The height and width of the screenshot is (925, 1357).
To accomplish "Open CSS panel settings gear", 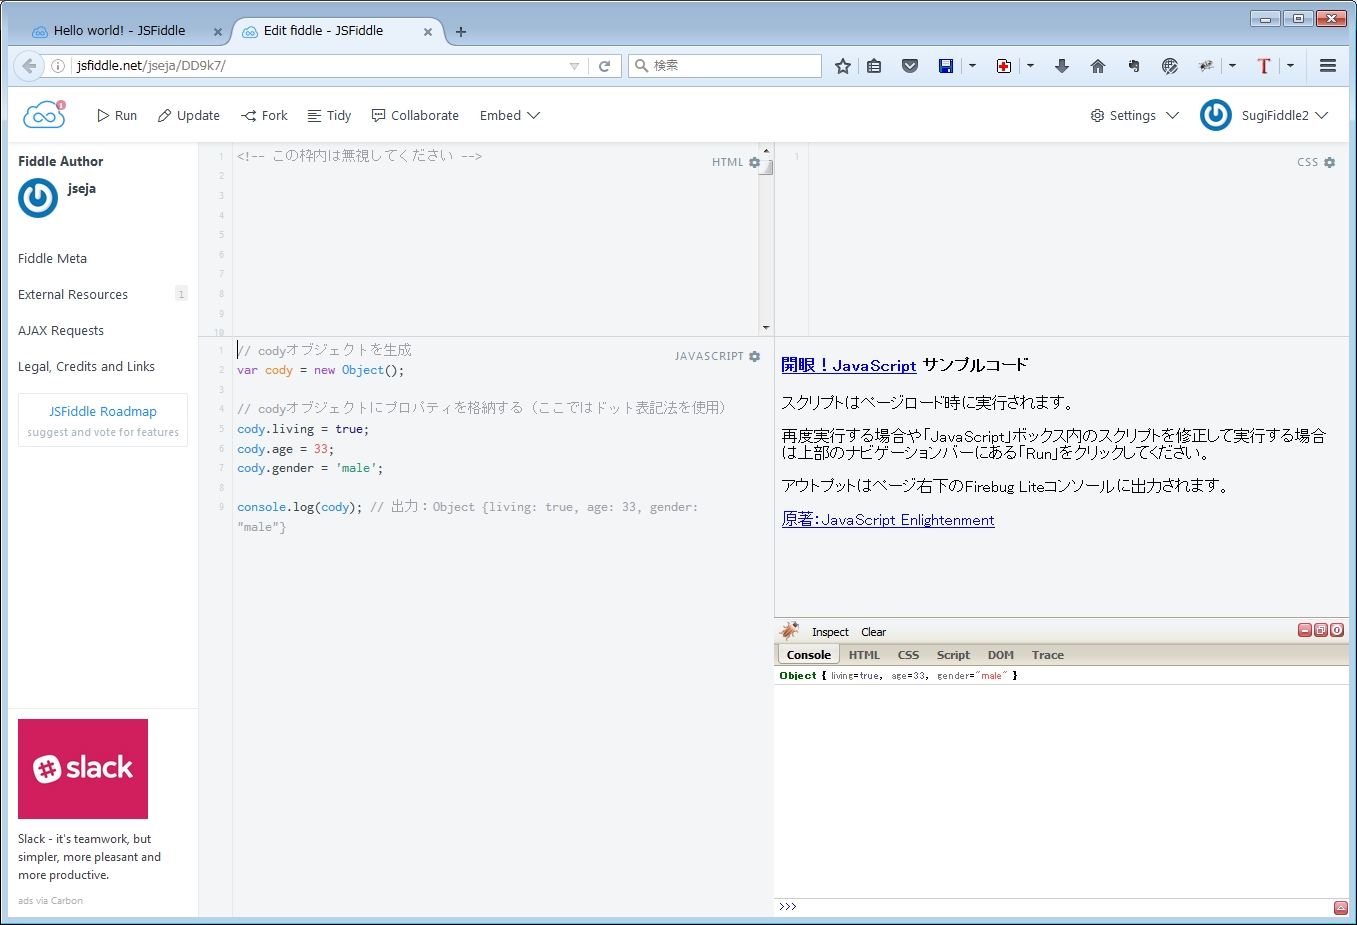I will point(1329,162).
